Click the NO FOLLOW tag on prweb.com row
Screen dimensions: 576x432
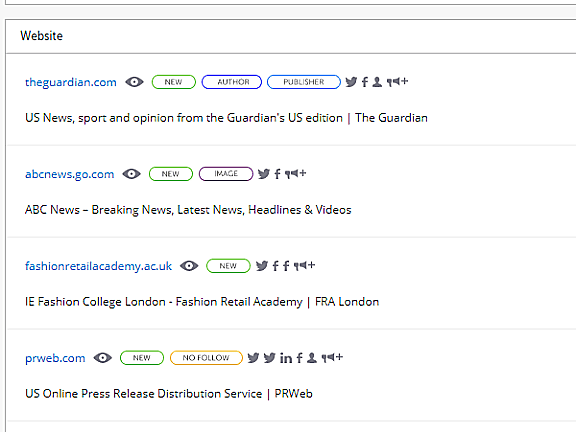[x=206, y=358]
